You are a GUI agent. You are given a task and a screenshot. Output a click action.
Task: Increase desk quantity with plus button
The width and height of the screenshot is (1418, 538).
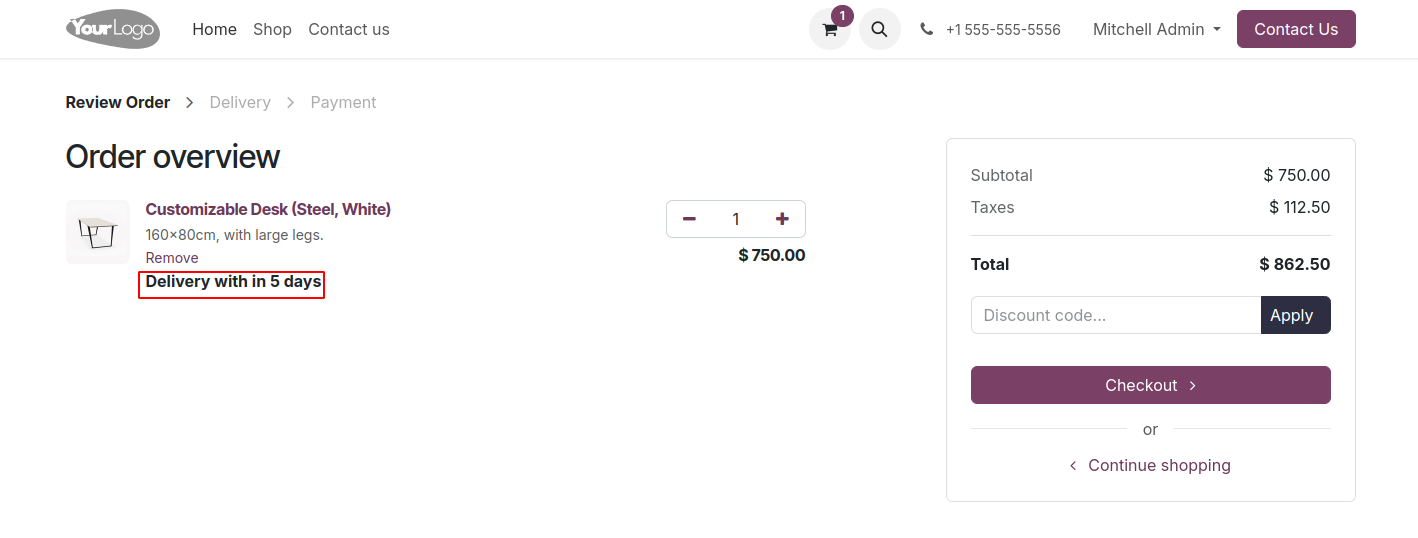tap(782, 219)
